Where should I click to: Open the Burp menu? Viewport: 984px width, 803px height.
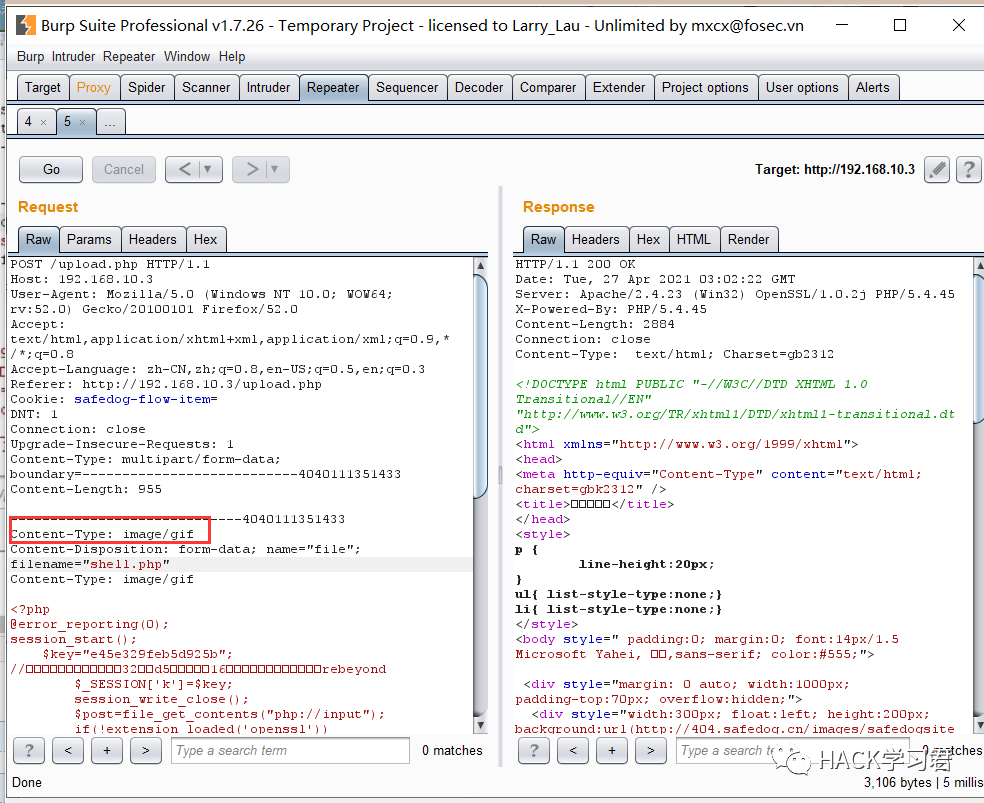30,56
